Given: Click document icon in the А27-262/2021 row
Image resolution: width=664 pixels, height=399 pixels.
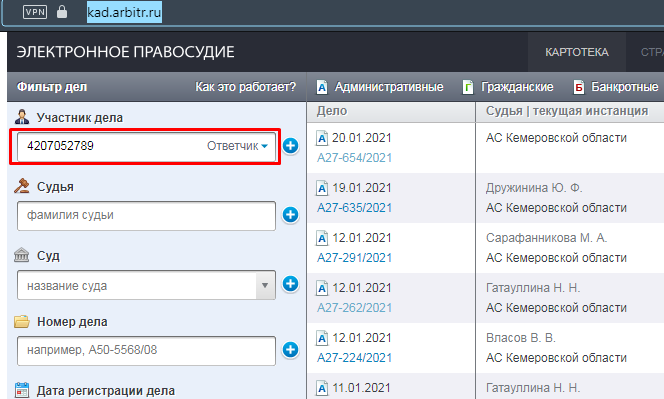Looking at the screenshot, I should click(322, 288).
